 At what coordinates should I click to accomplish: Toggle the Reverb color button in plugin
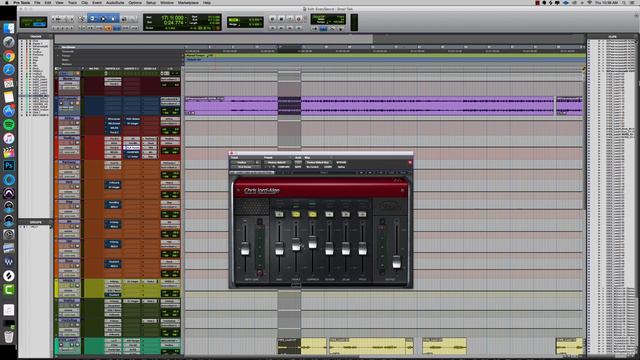tap(329, 214)
